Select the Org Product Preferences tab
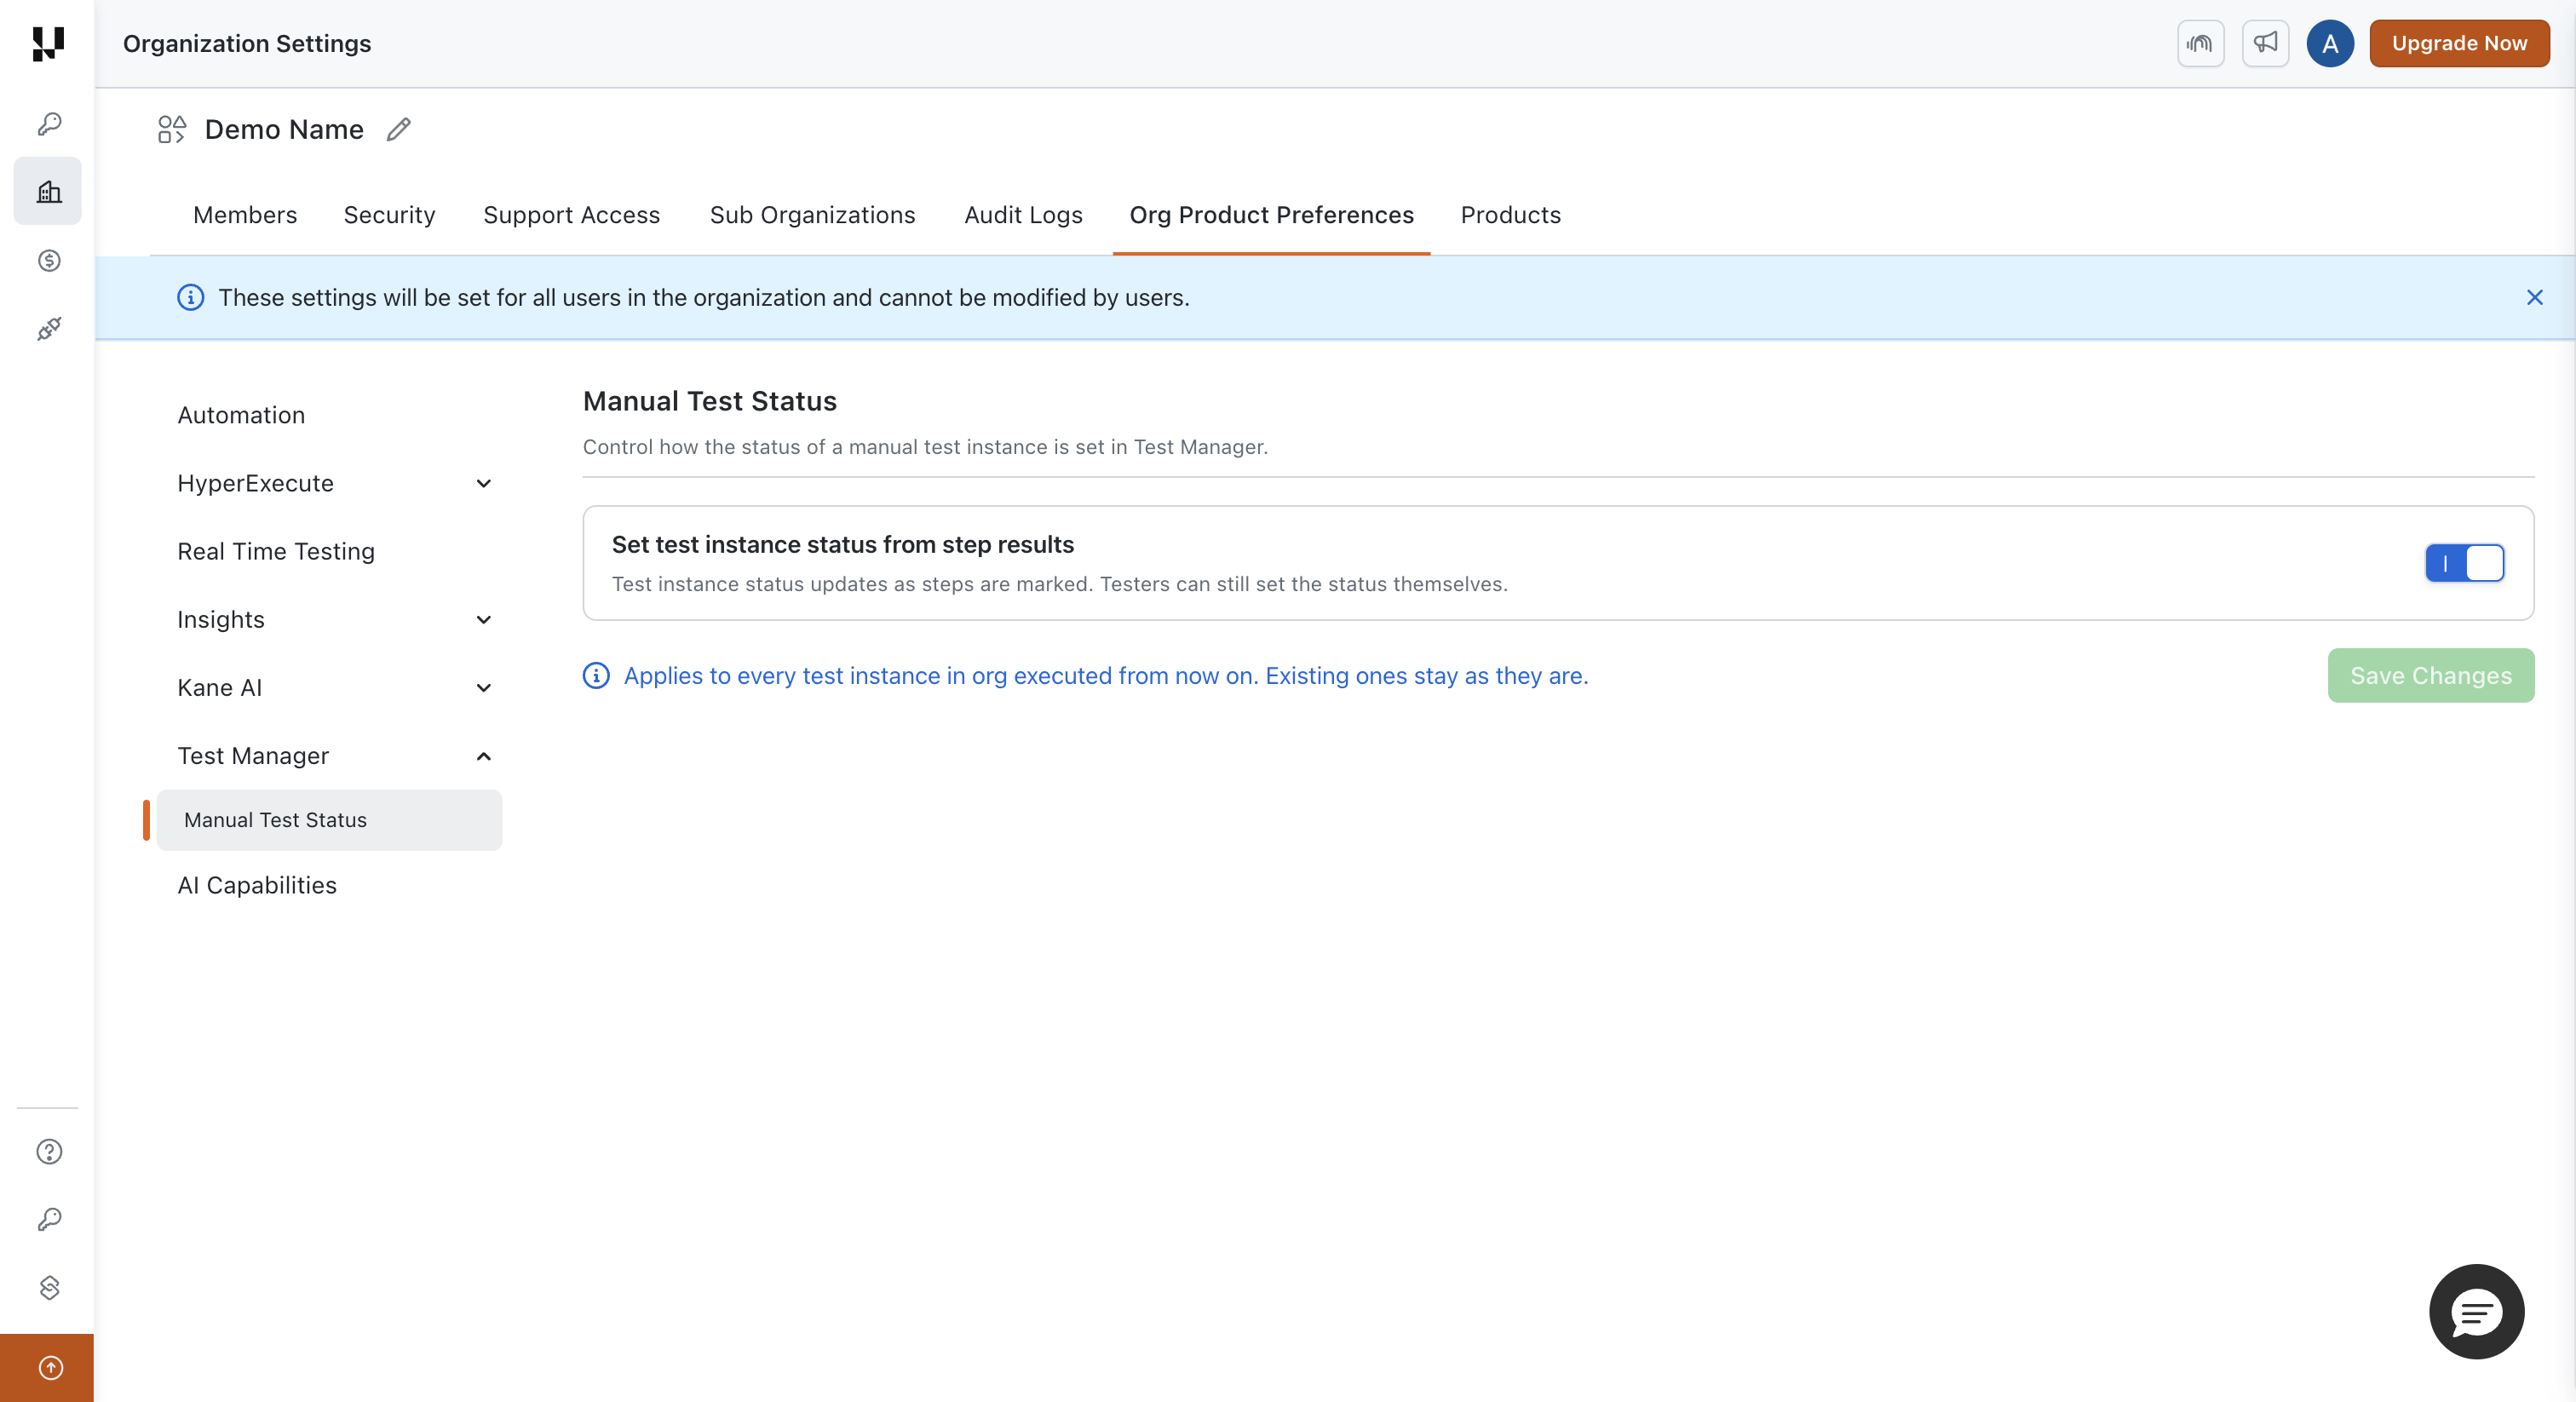Viewport: 2576px width, 1402px height. click(x=1271, y=215)
